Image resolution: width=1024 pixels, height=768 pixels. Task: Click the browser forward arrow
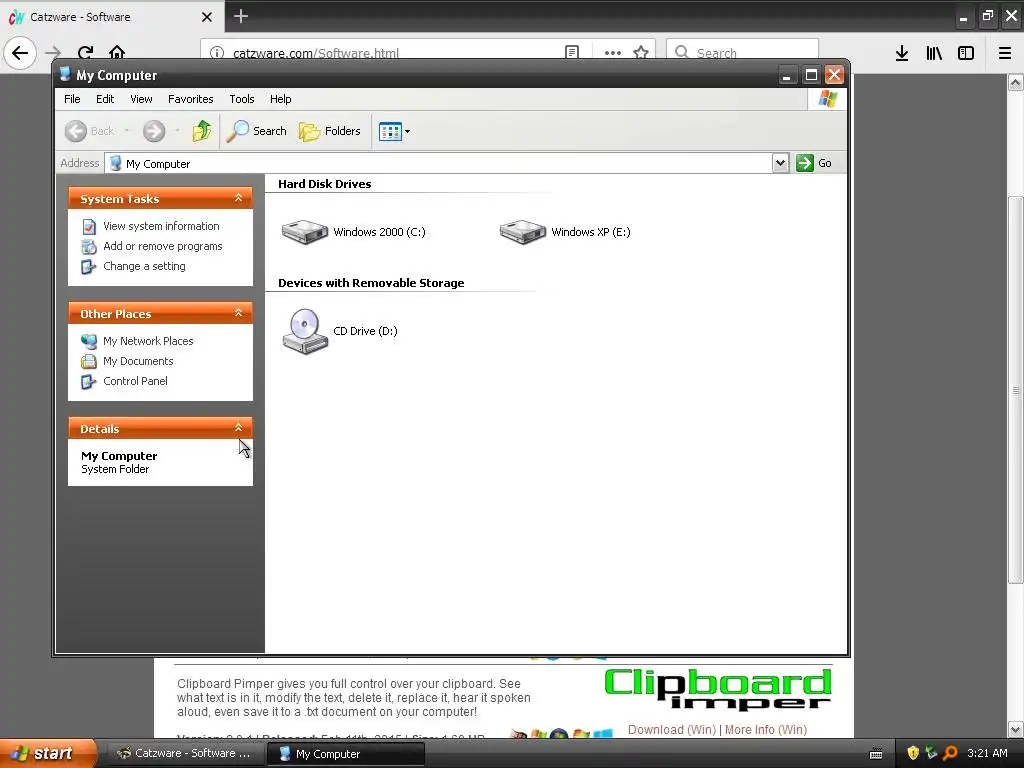tap(53, 52)
